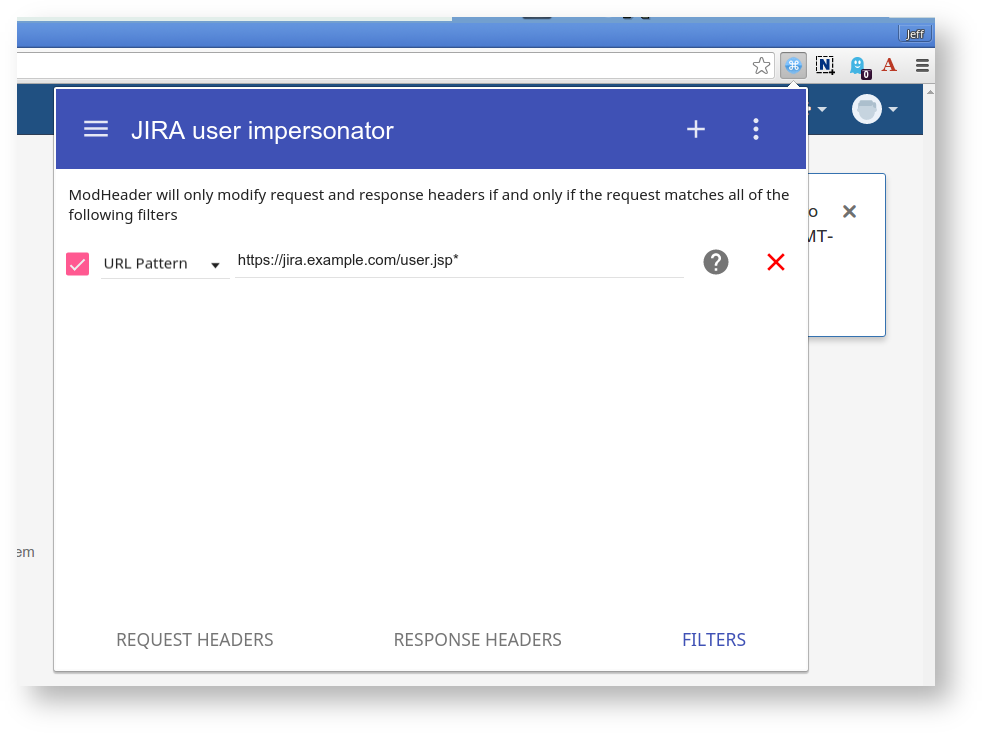Switch to the Response Headers tab
983x734 pixels.
pos(477,640)
